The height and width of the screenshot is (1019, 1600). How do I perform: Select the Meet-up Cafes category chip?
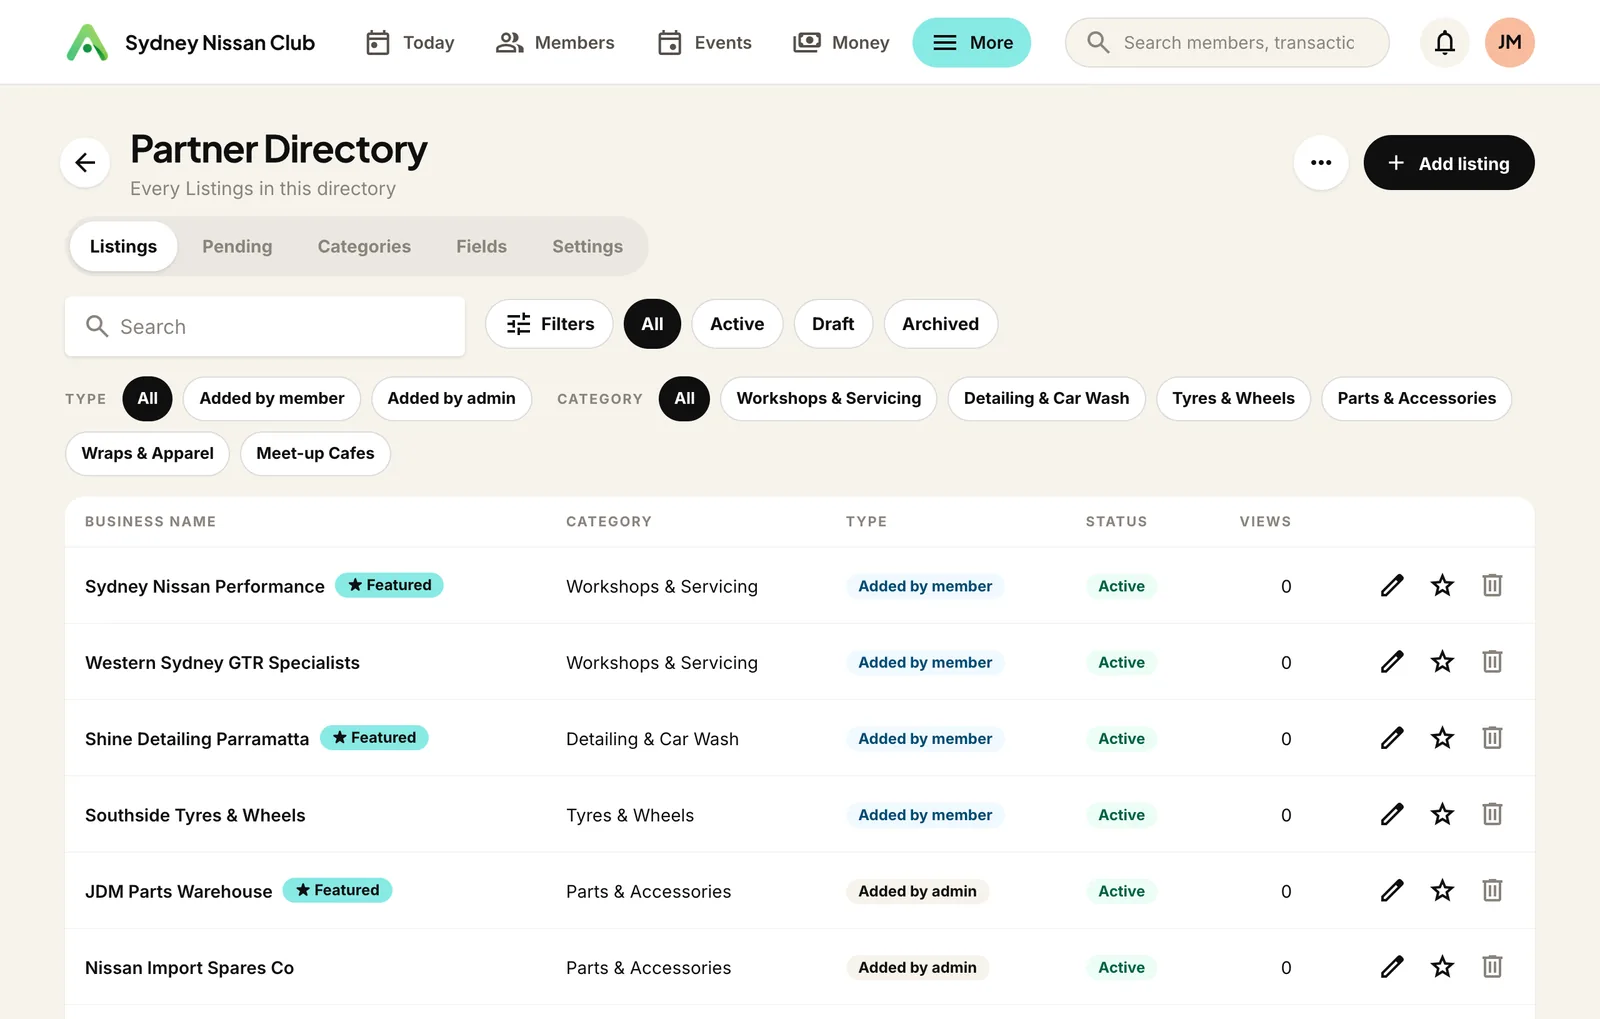tap(315, 453)
